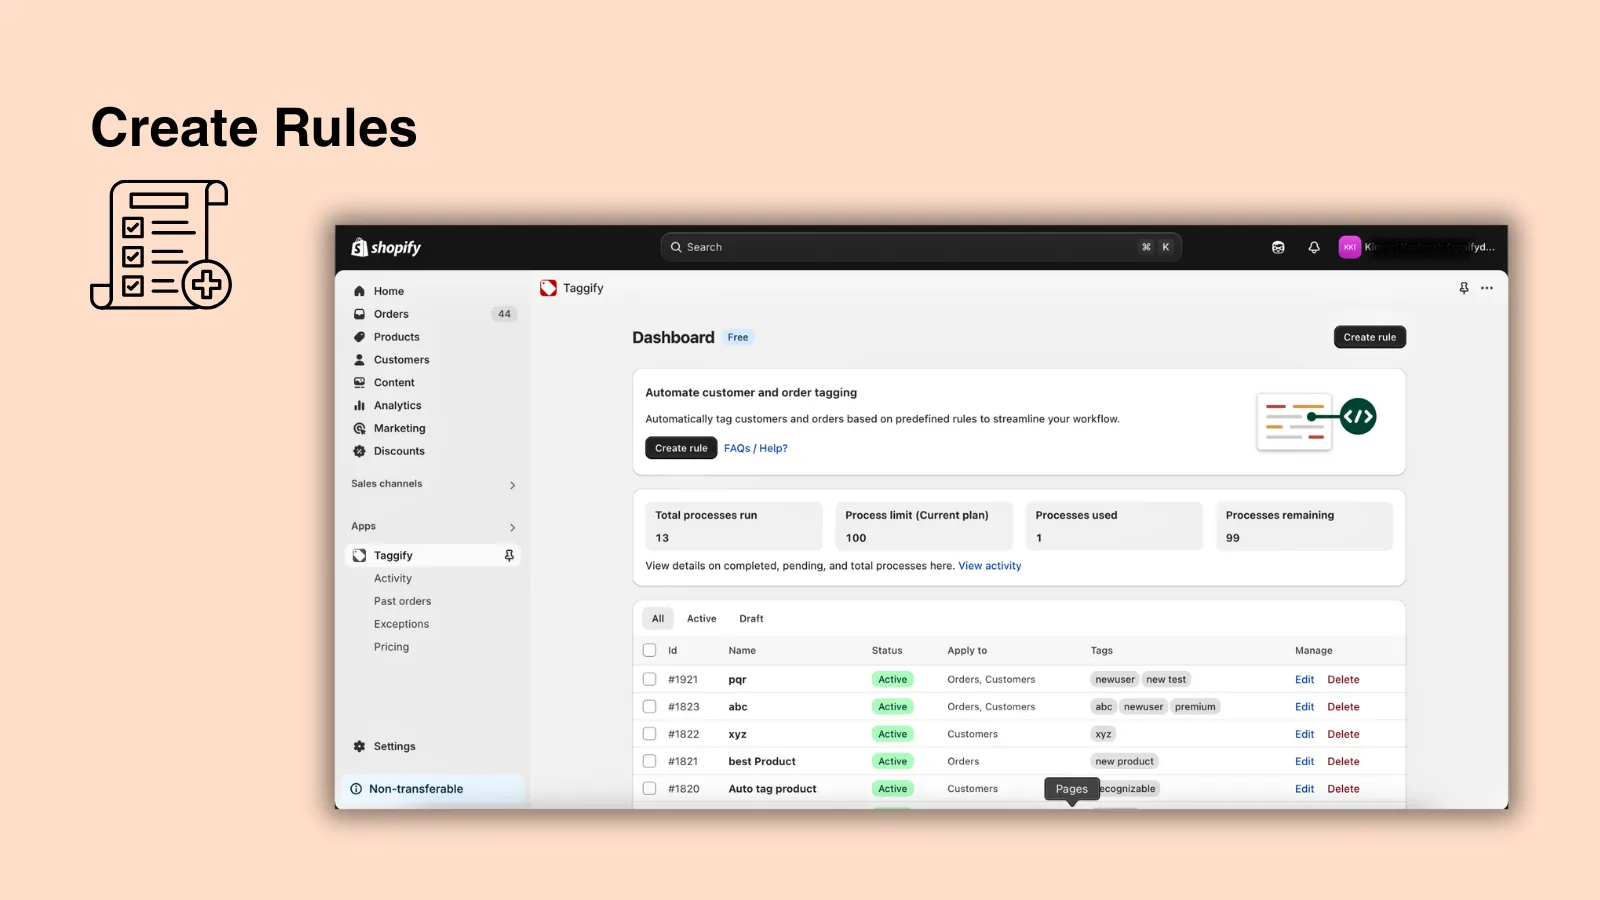This screenshot has width=1600, height=900.
Task: Expand the Sales channels chevron
Action: point(512,485)
